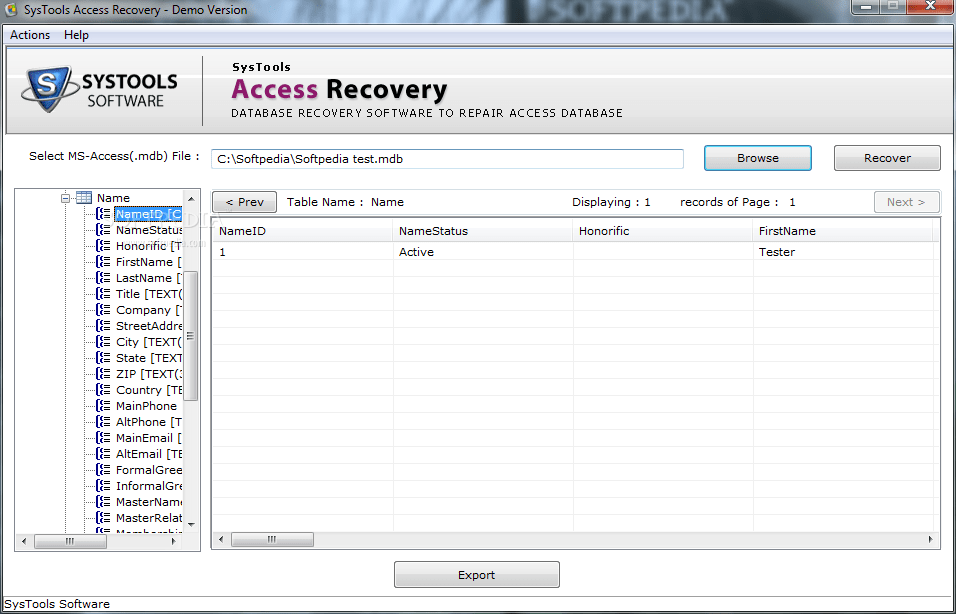Select the NameID field icon
The width and height of the screenshot is (956, 614).
pyautogui.click(x=104, y=213)
